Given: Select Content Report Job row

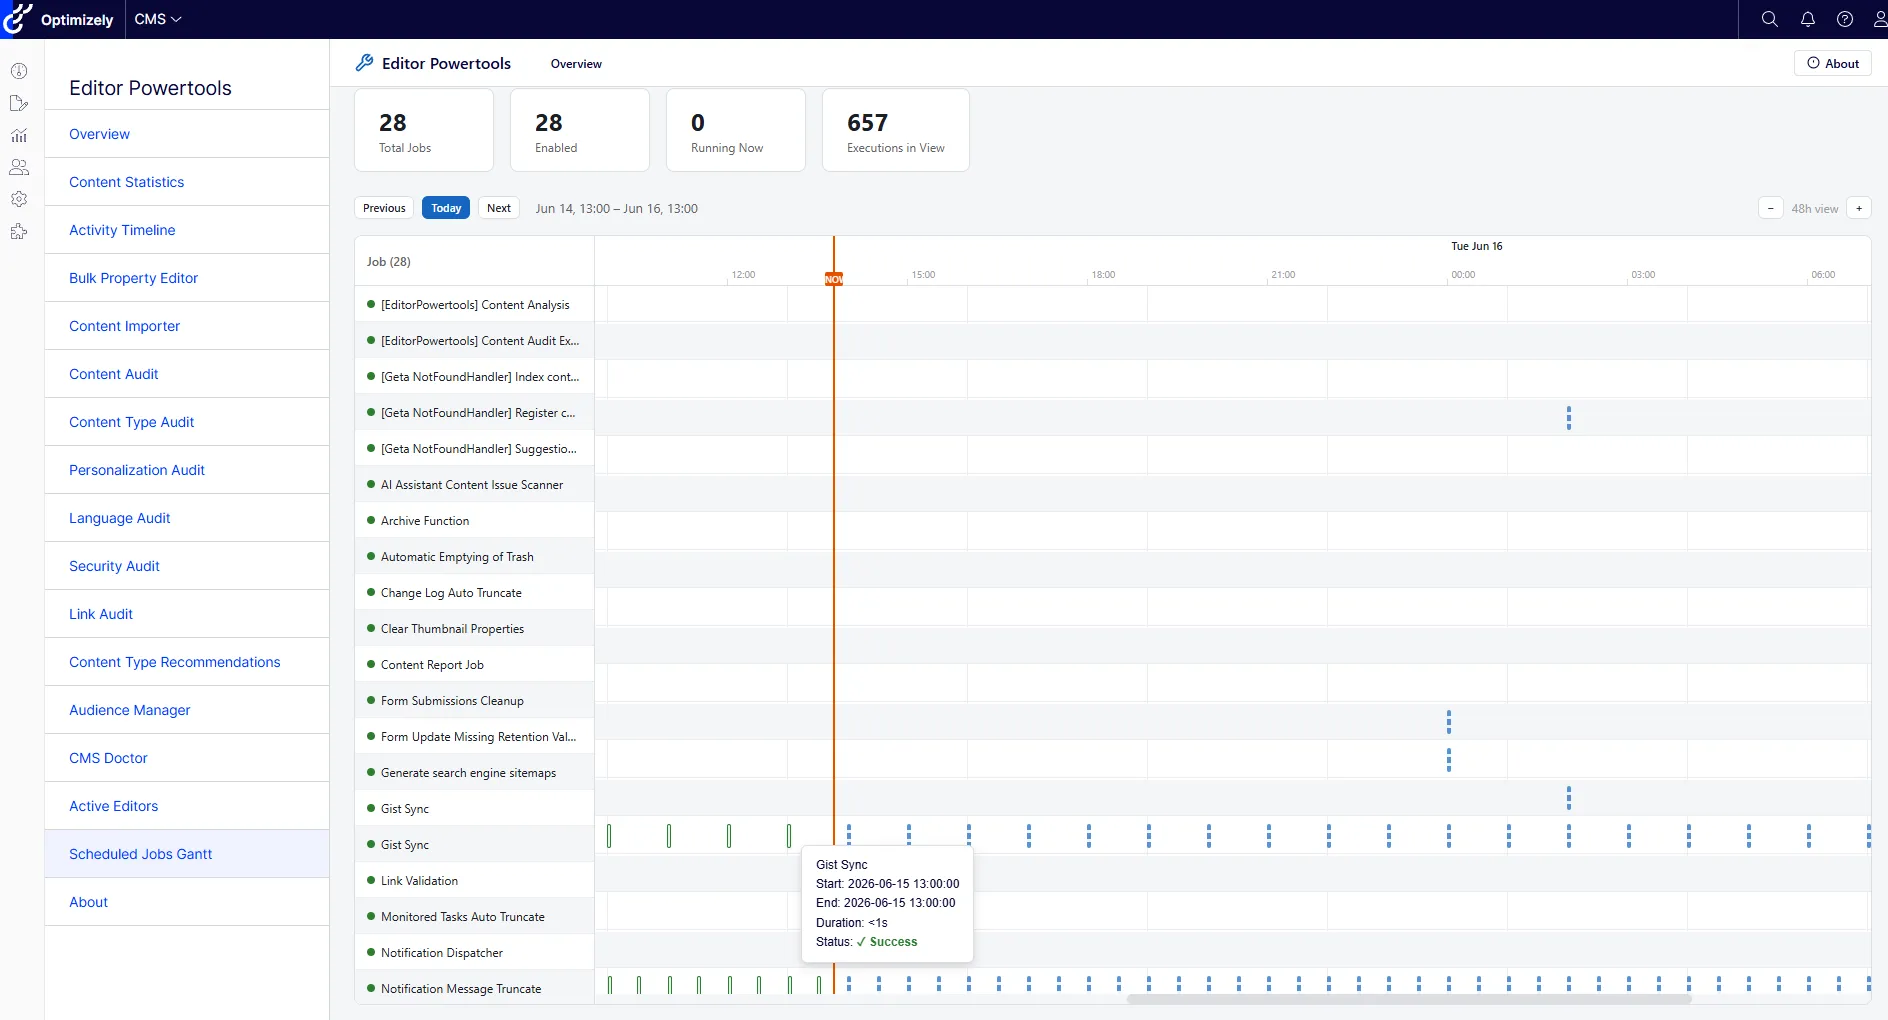Looking at the screenshot, I should [x=475, y=665].
